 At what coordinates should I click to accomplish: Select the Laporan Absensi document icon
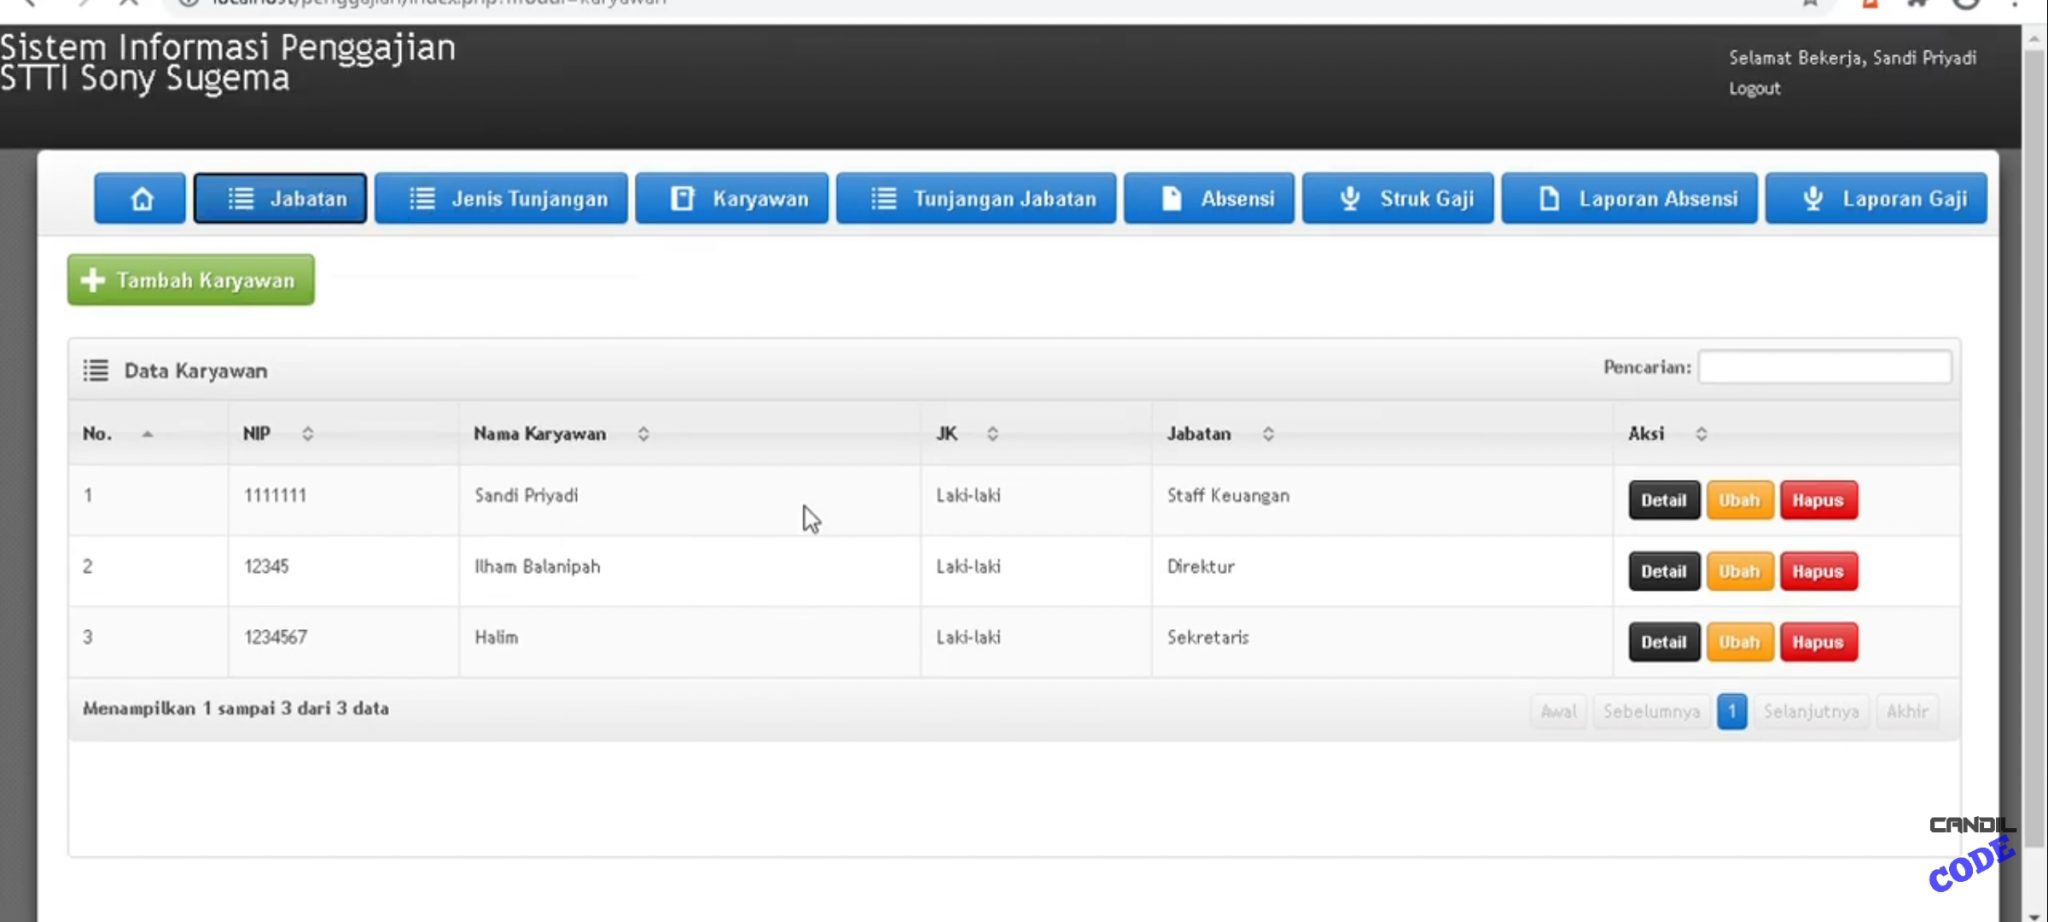click(x=1550, y=199)
